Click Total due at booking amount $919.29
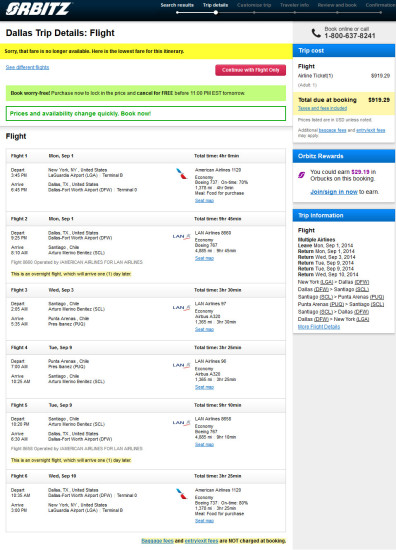Viewport: 396px width, 550px height. point(379,100)
